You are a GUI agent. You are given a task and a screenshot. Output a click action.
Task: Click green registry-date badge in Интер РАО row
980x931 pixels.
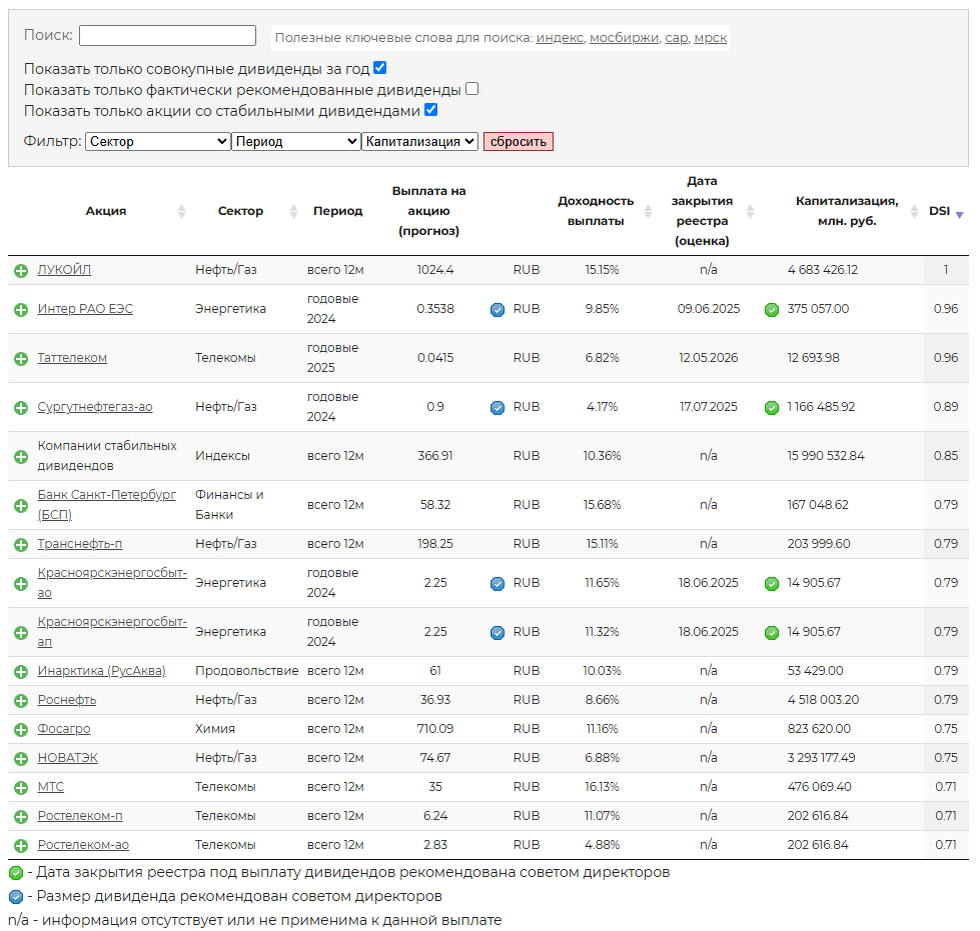[x=772, y=310]
